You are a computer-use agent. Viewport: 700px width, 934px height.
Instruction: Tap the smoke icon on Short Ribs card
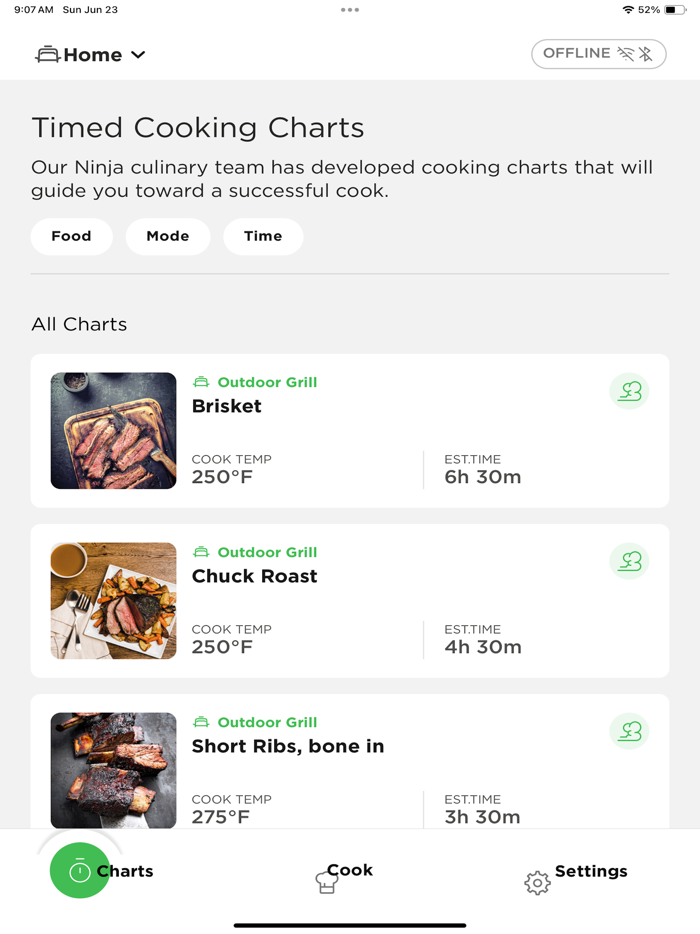click(x=629, y=731)
